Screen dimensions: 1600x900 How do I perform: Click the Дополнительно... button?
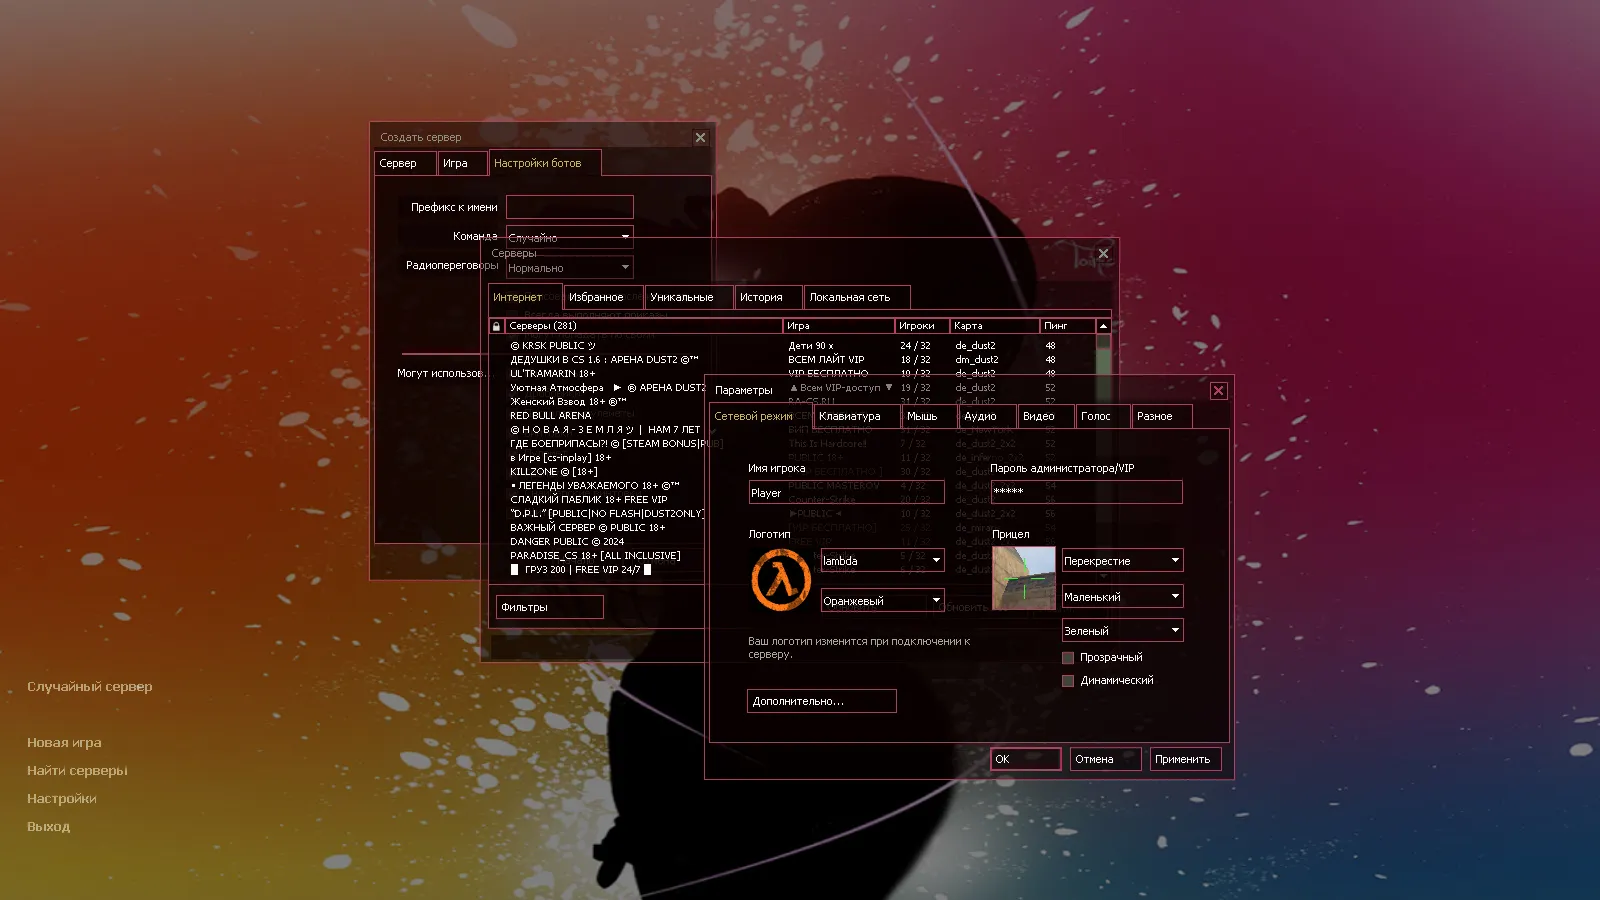821,702
